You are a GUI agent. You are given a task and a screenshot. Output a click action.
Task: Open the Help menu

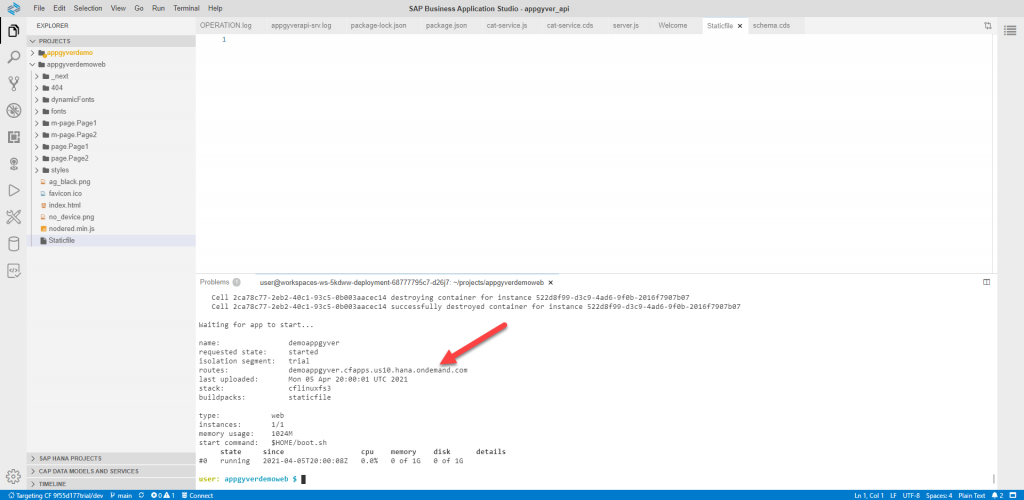tap(215, 8)
